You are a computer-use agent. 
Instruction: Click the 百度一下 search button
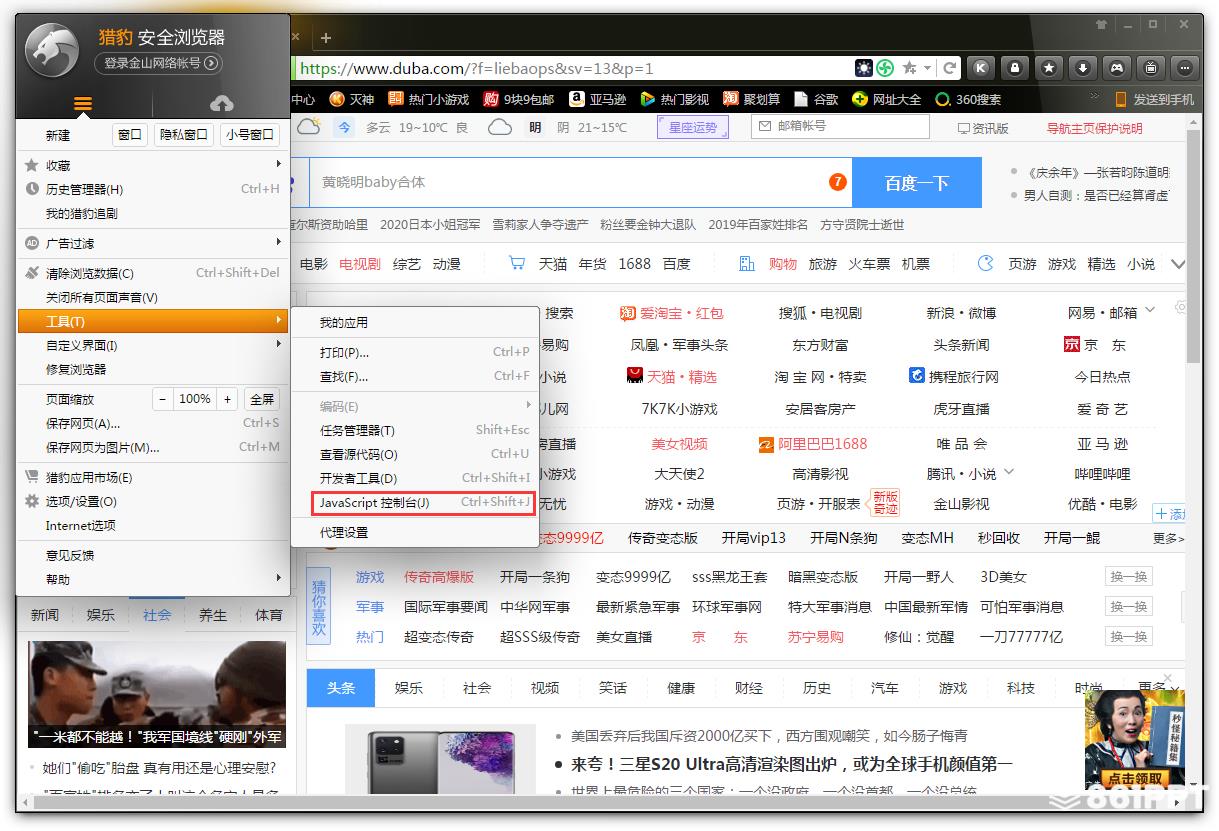point(917,183)
